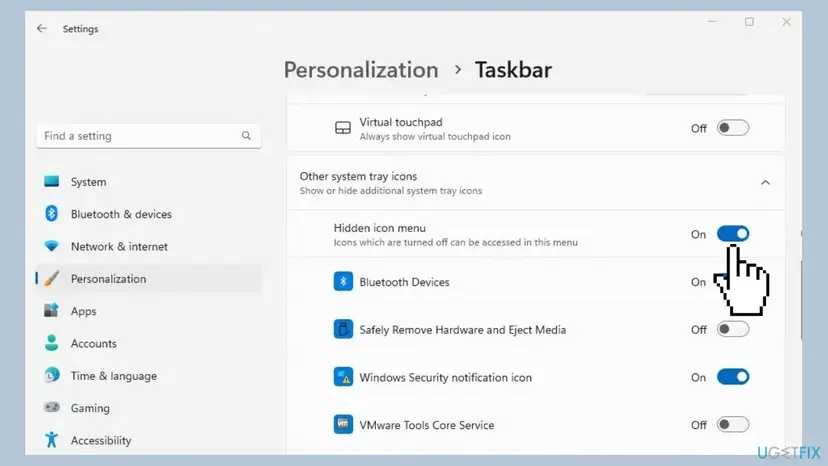828x466 pixels.
Task: Turn off the Hidden icon menu toggle
Action: 733,234
